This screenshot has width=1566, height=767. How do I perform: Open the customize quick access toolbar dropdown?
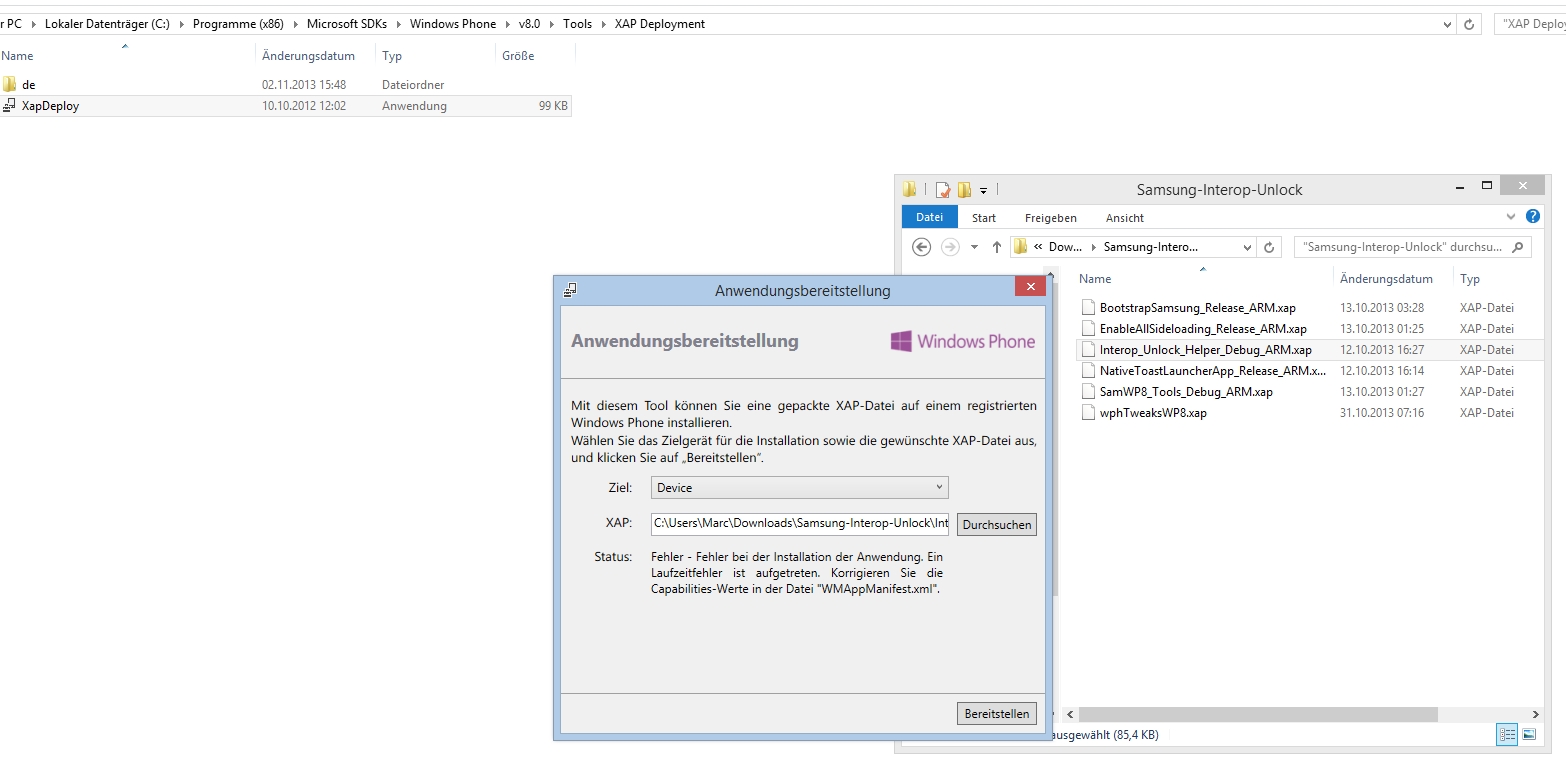coord(984,190)
